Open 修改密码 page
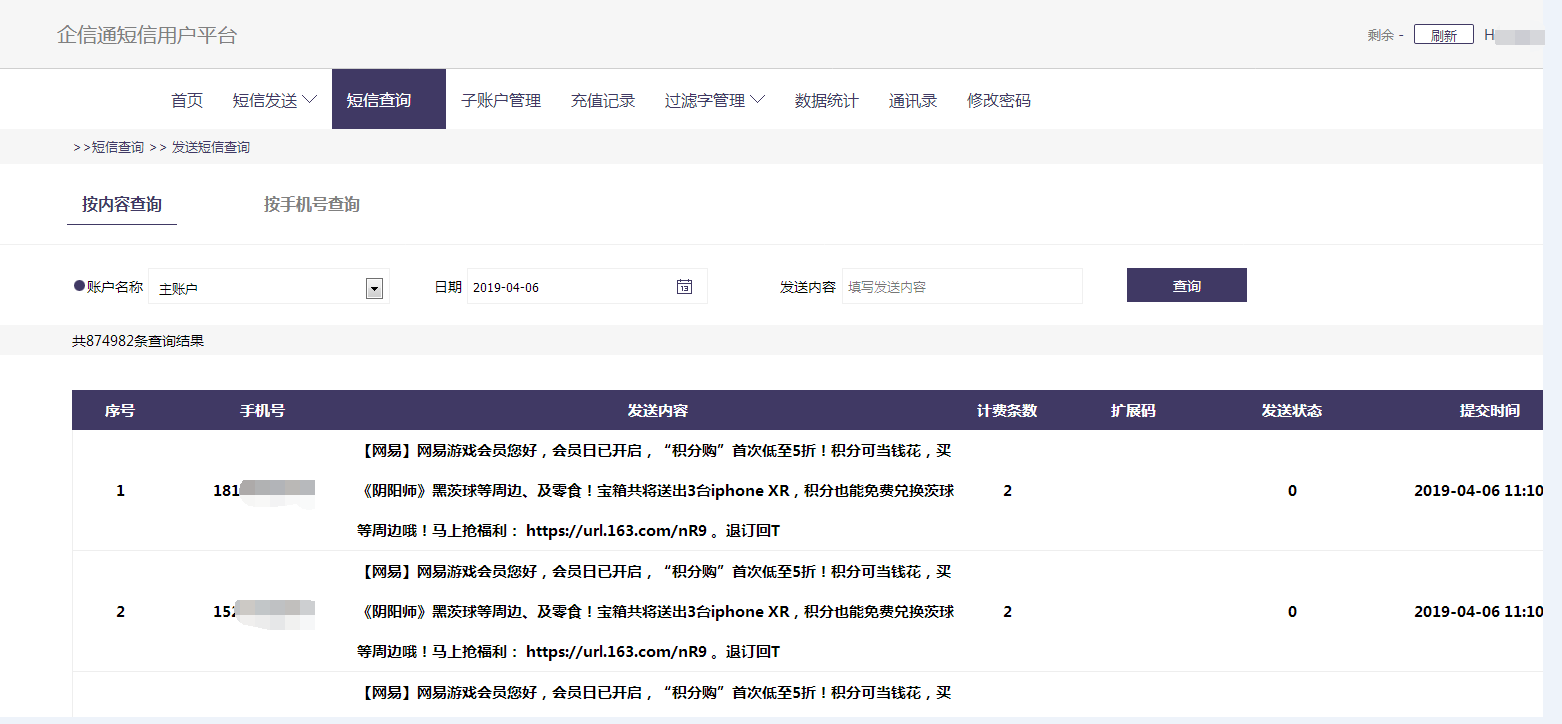 coord(998,100)
